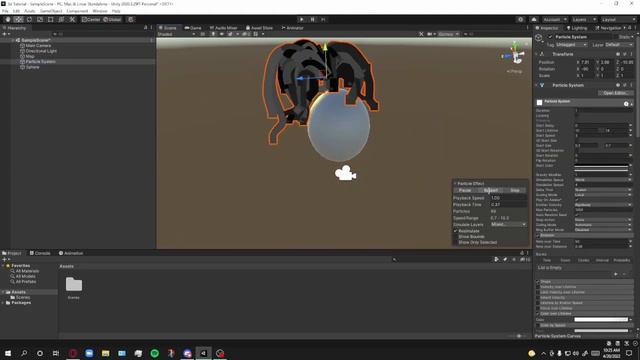Screen dimensions: 640x360
Task: Open the Gizmos dropdown in scene view
Action: (448, 34)
